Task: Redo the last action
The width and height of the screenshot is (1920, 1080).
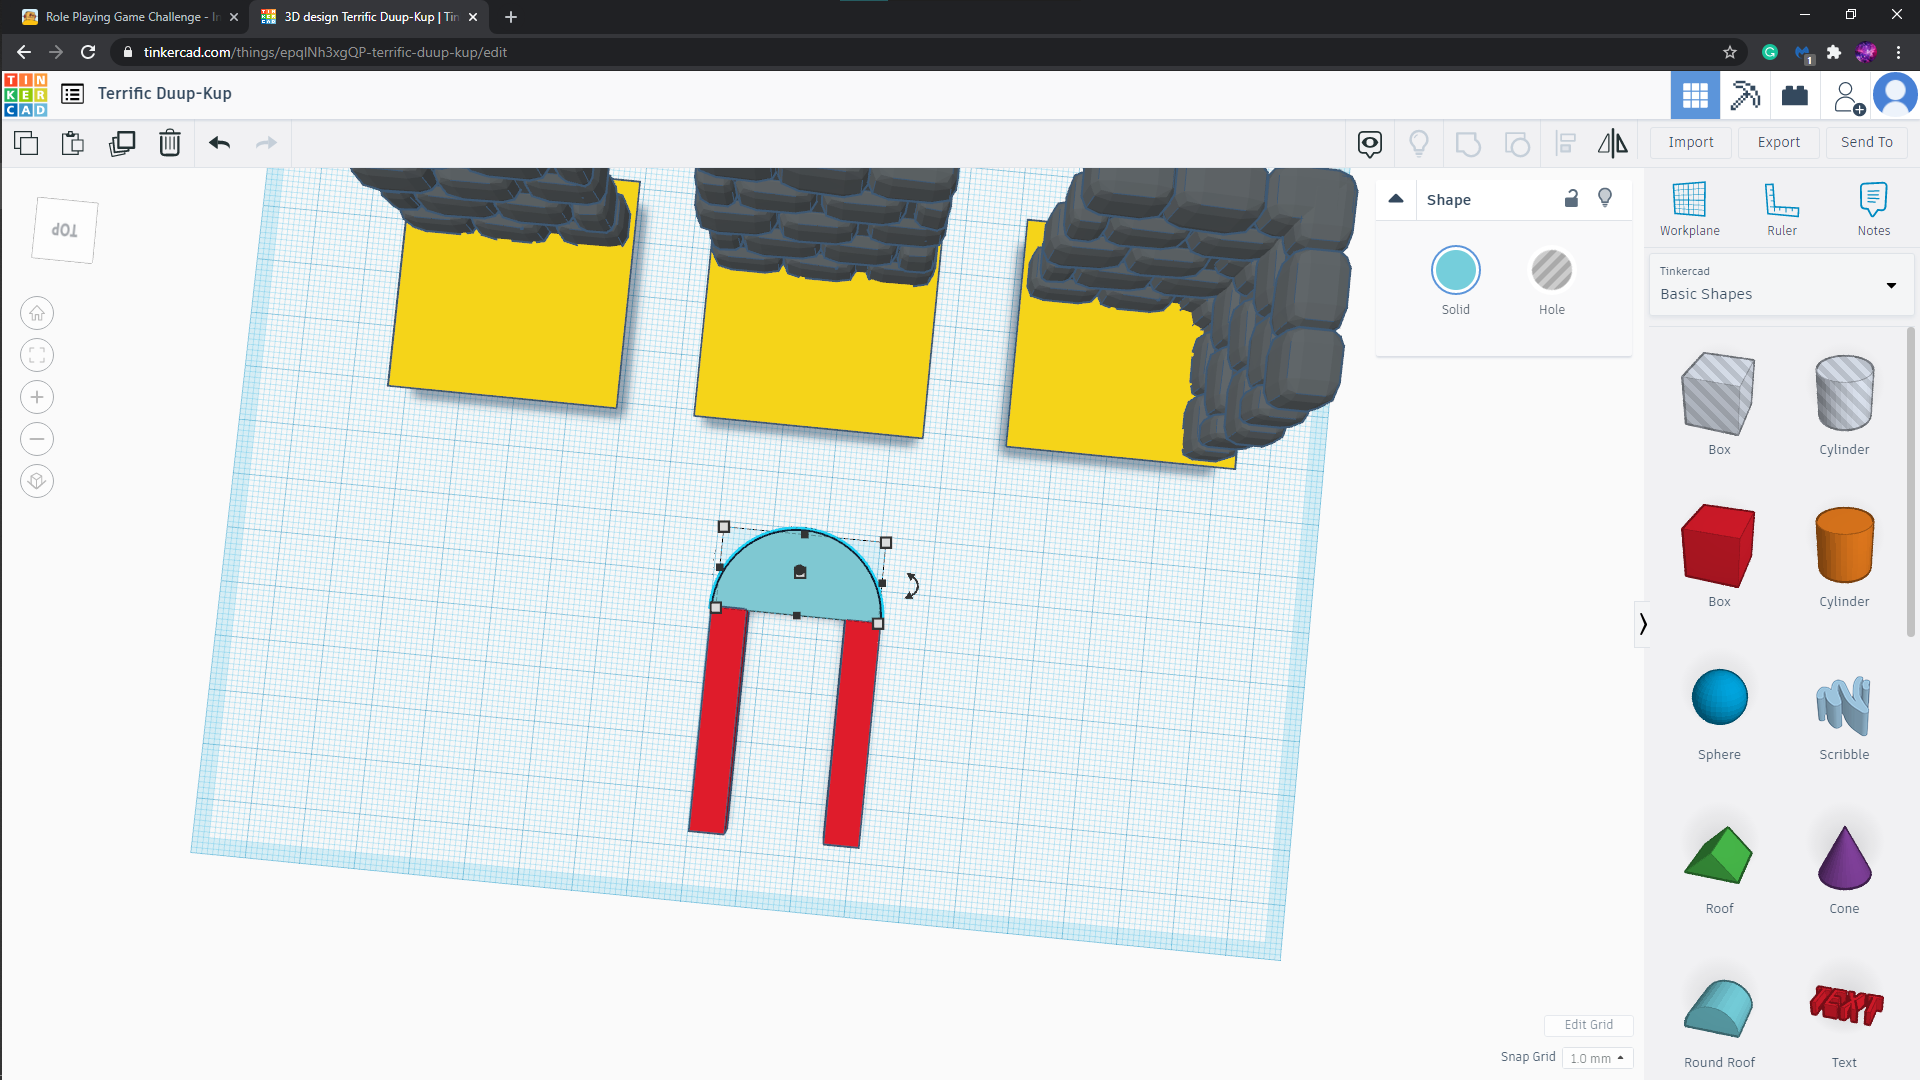Action: point(266,143)
